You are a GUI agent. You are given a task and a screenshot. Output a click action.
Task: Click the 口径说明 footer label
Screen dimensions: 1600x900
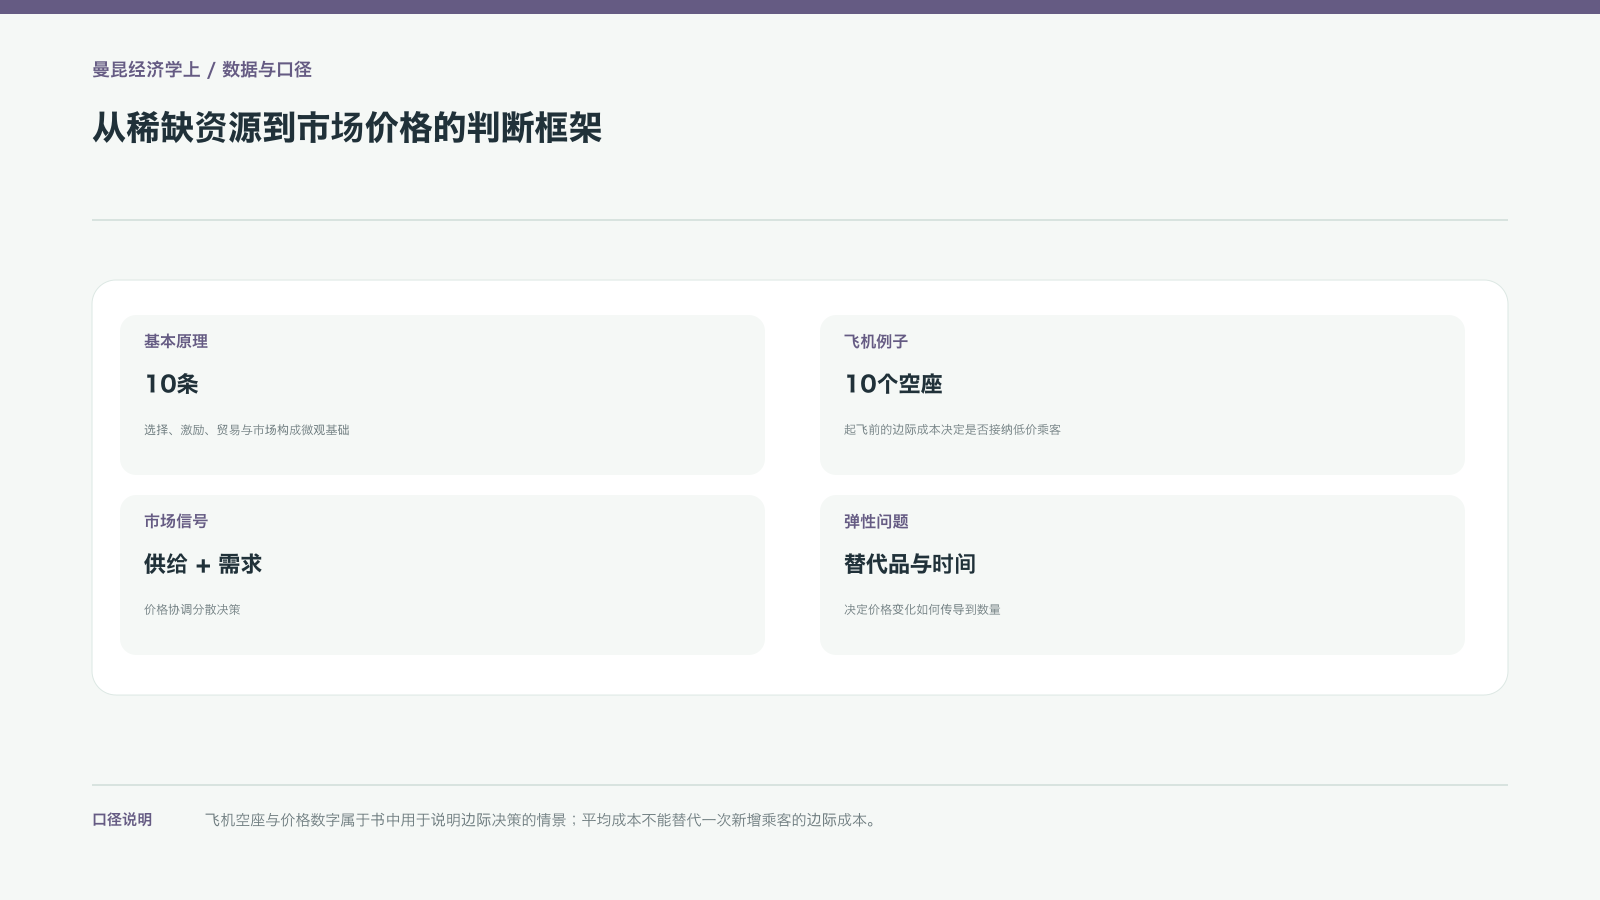122,820
